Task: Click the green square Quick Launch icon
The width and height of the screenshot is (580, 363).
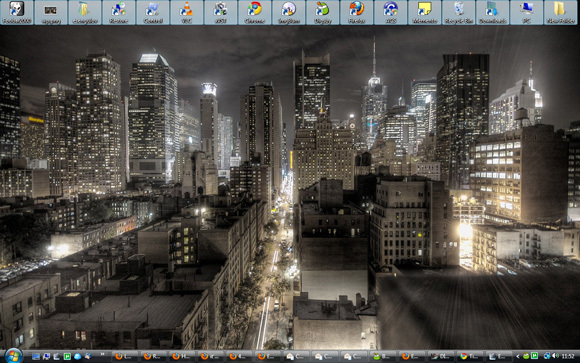Action: tap(67, 356)
